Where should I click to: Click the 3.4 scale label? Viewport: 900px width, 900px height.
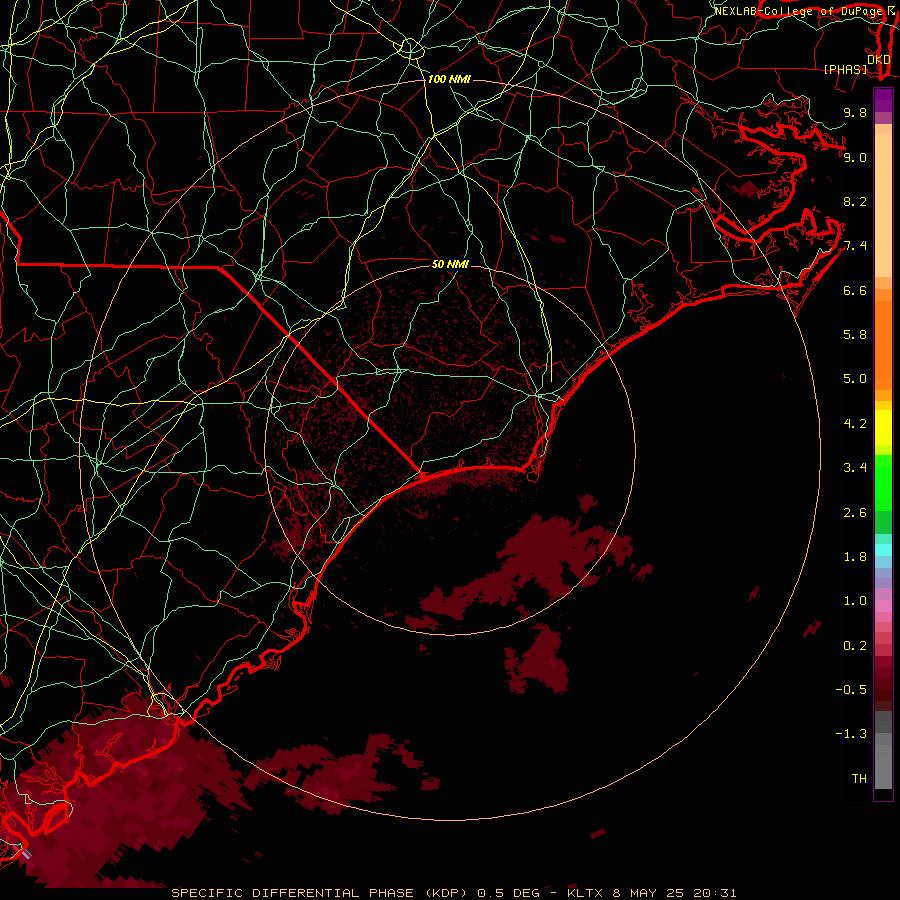(x=855, y=468)
